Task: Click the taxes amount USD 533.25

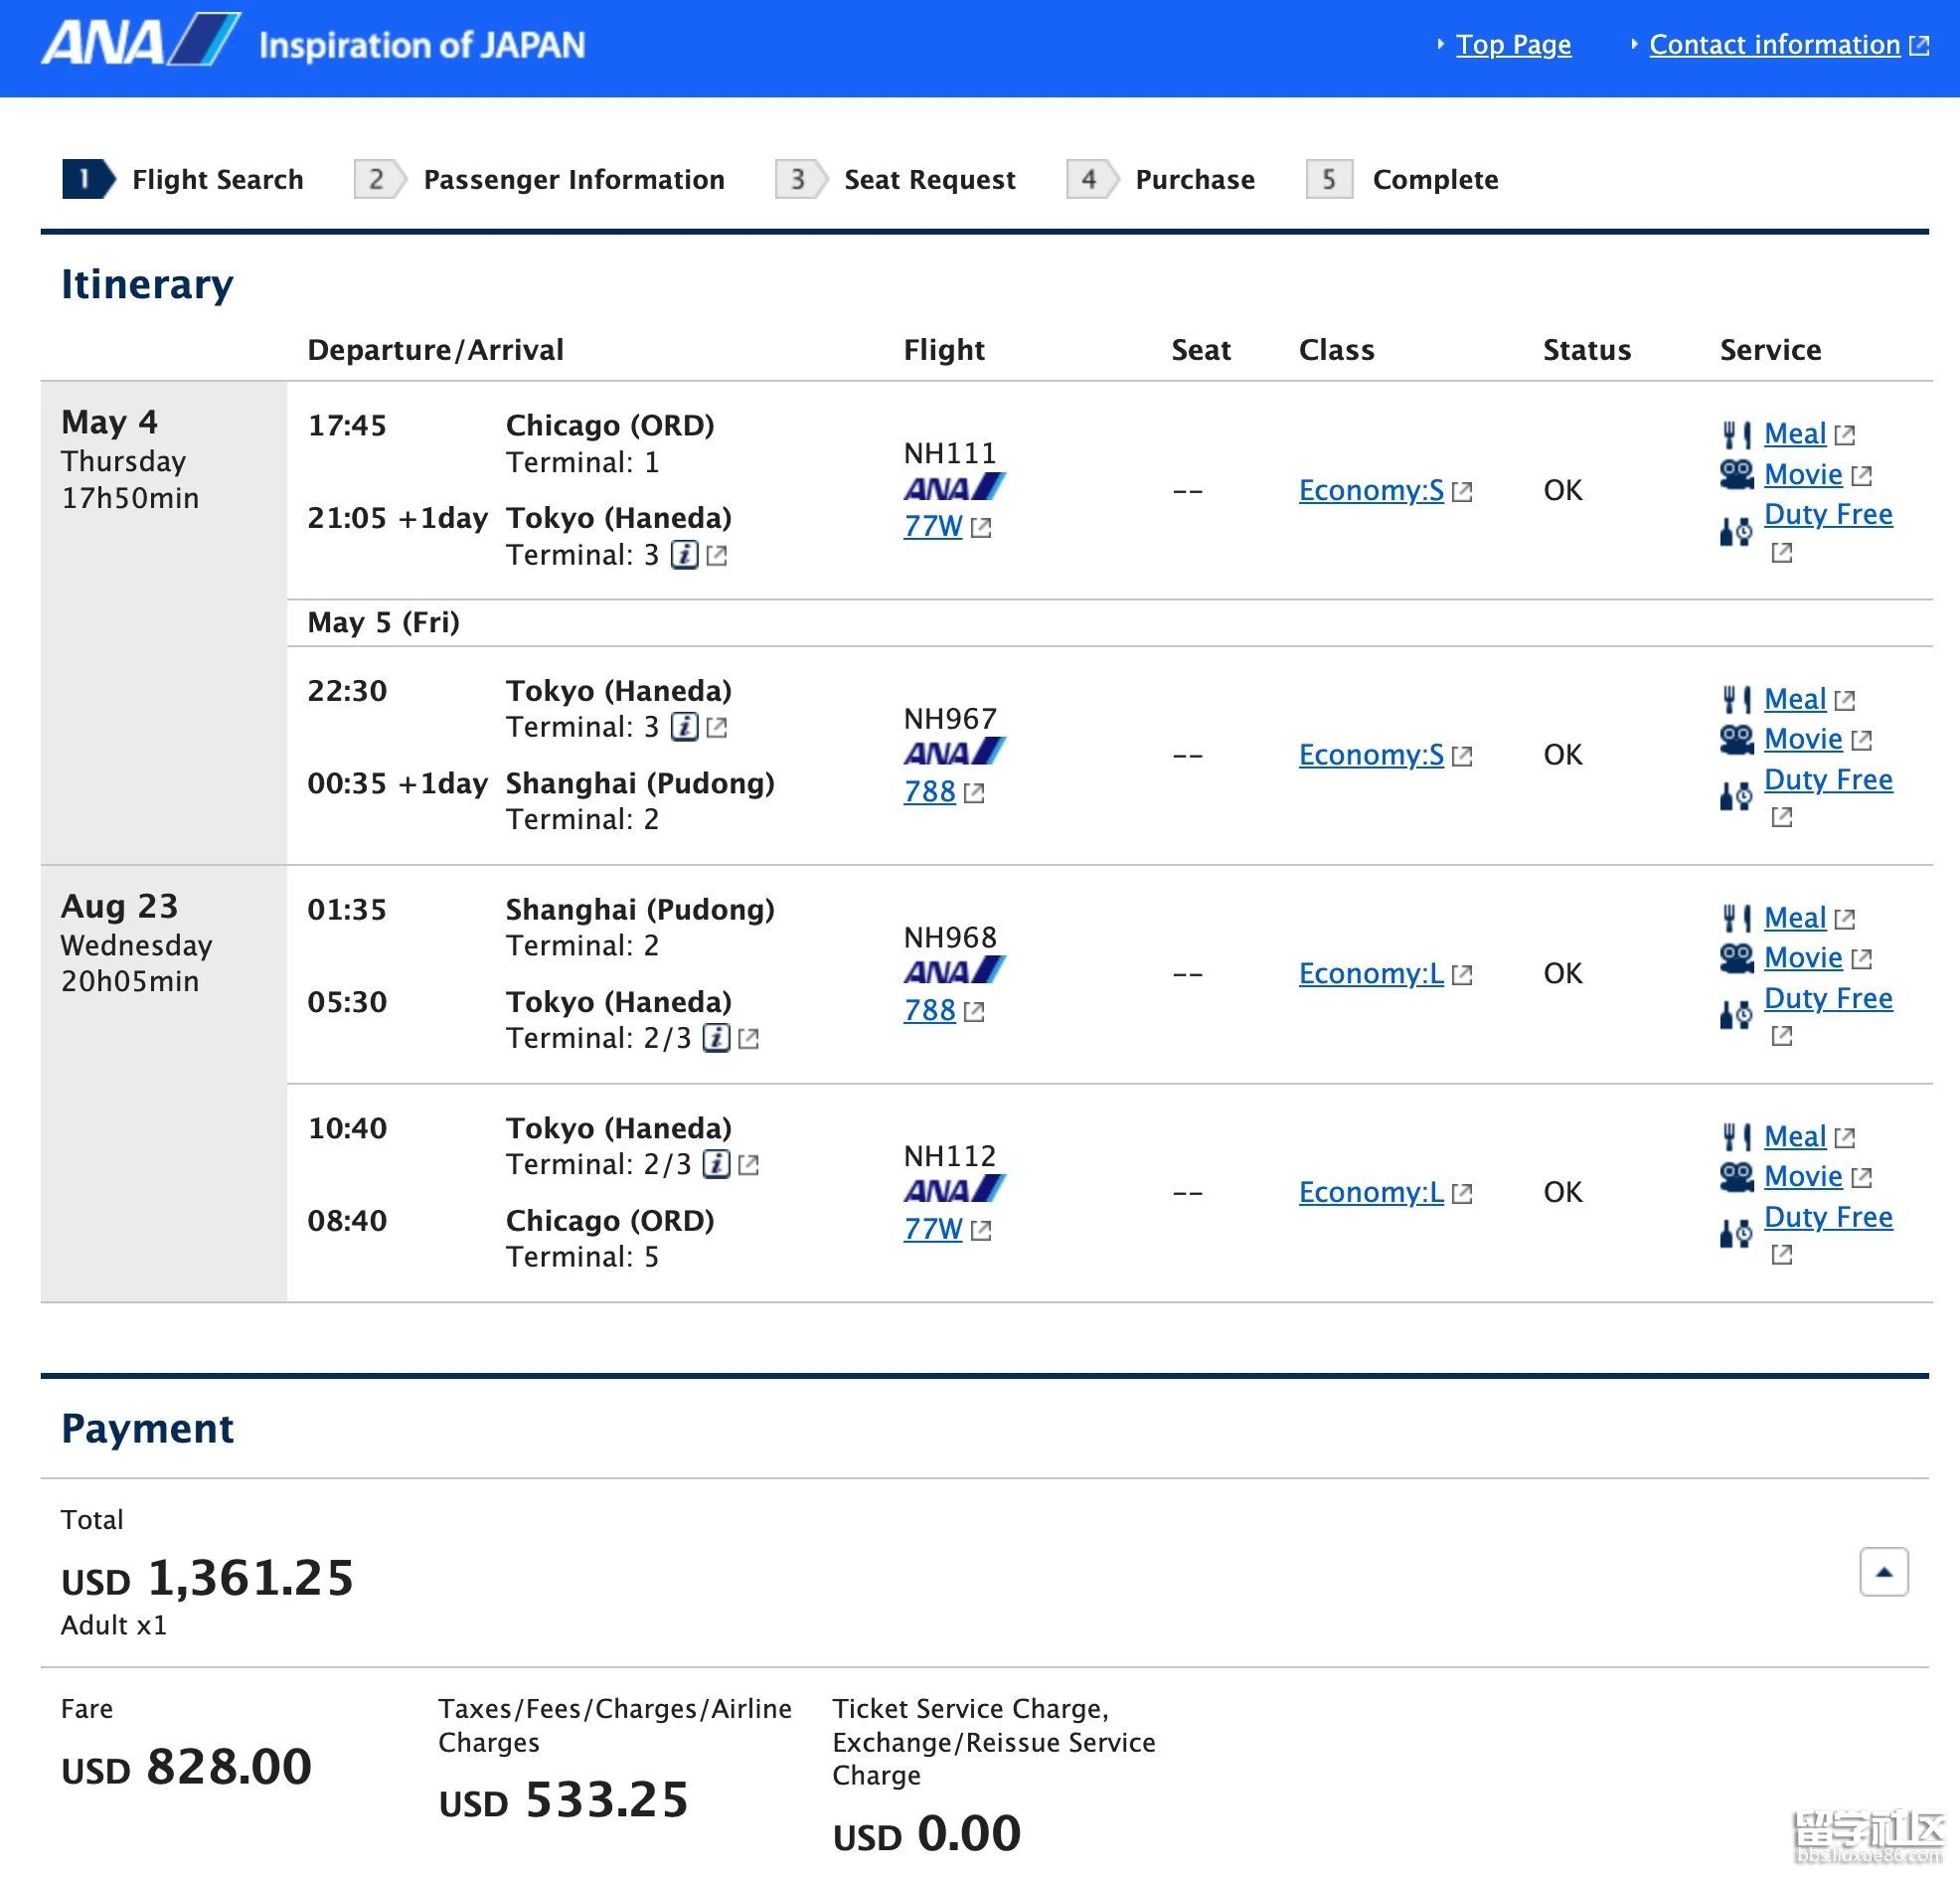Action: pos(563,1799)
